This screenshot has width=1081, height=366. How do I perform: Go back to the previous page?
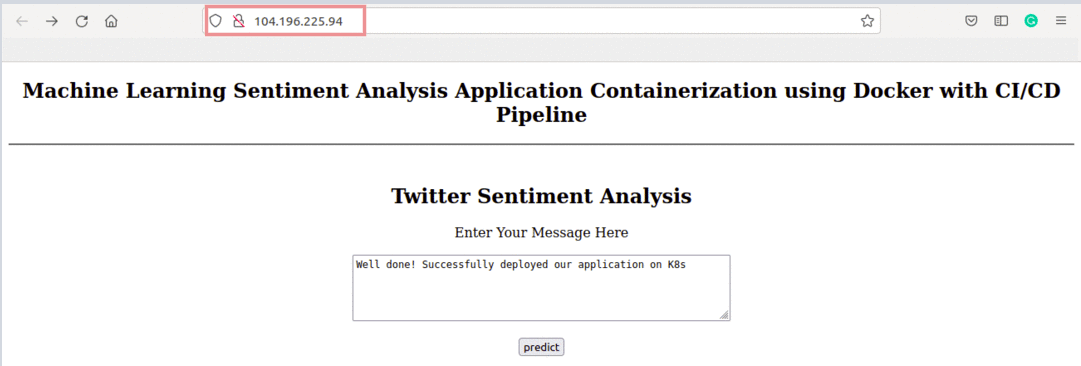(22, 21)
